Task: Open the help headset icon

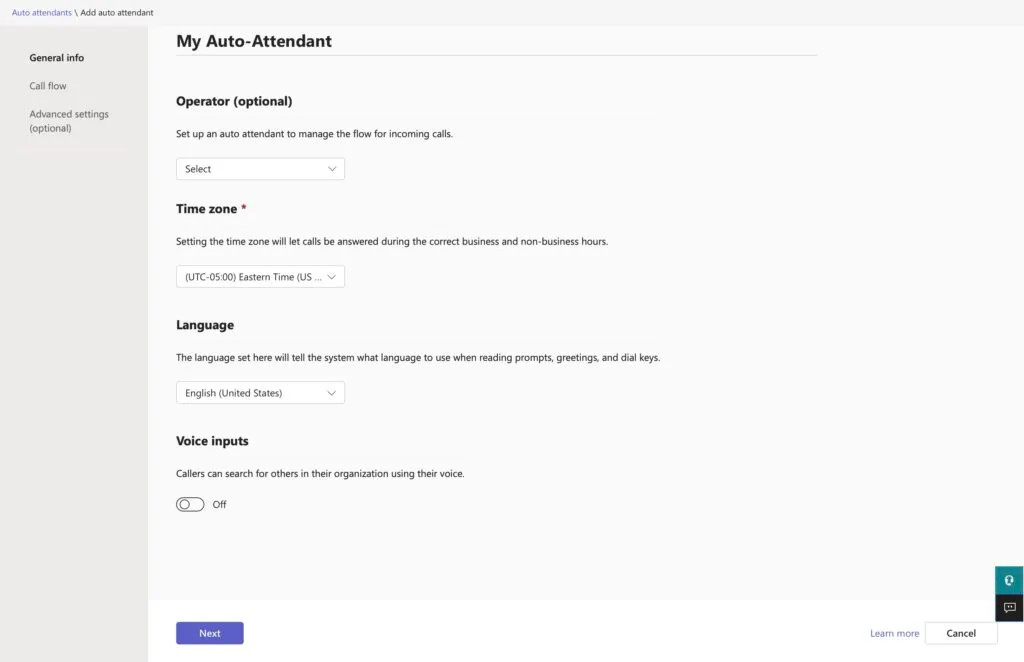Action: 1009,580
